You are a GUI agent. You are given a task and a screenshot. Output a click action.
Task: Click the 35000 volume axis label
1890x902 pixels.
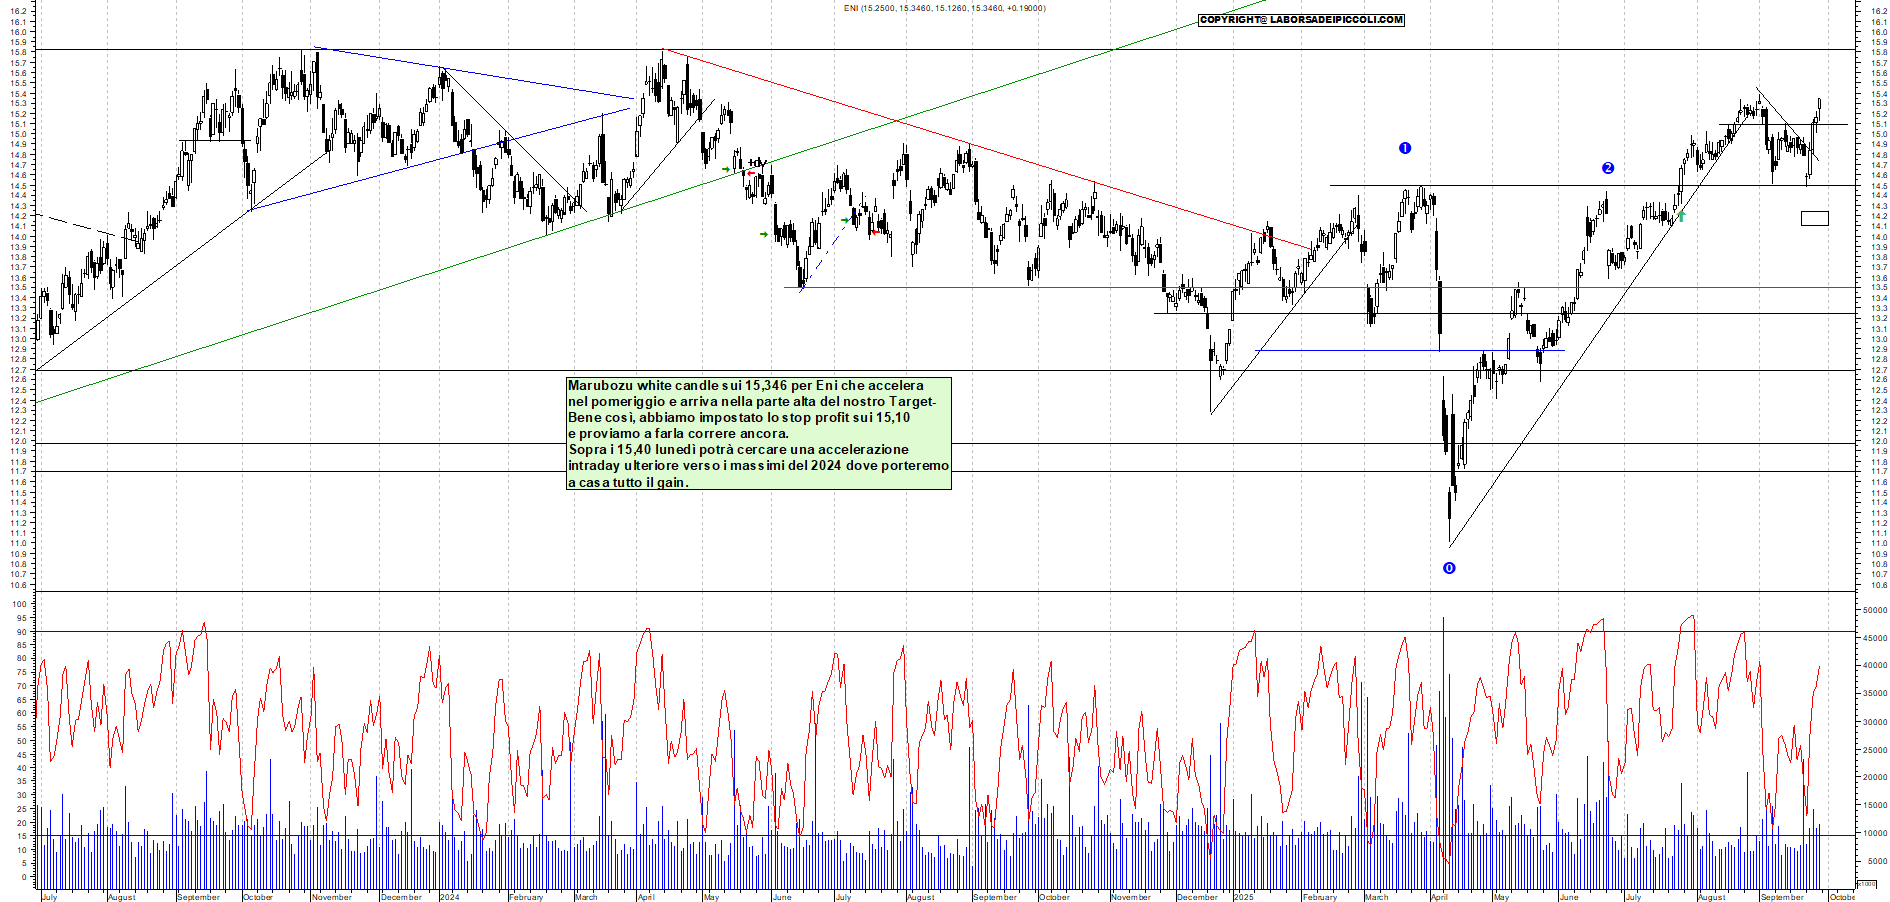(x=1875, y=693)
